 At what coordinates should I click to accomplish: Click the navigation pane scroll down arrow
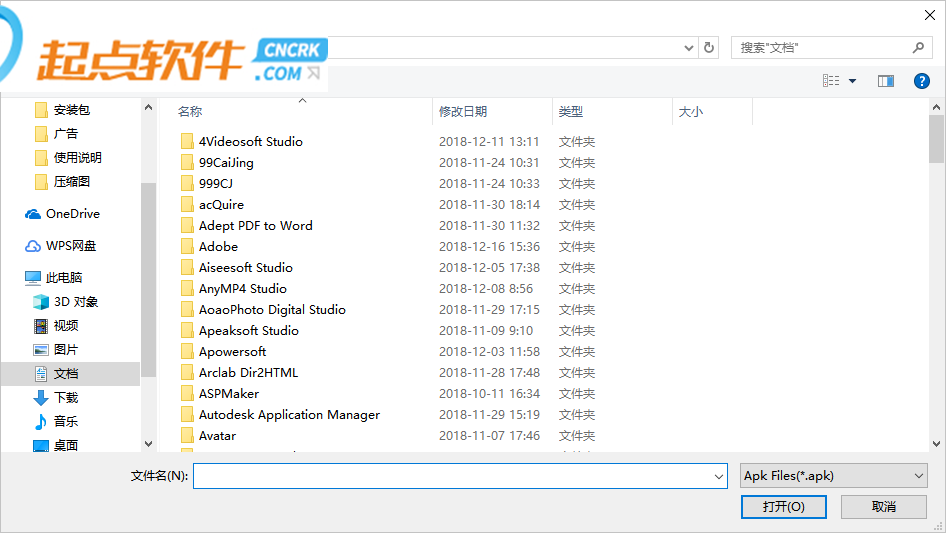pyautogui.click(x=148, y=444)
